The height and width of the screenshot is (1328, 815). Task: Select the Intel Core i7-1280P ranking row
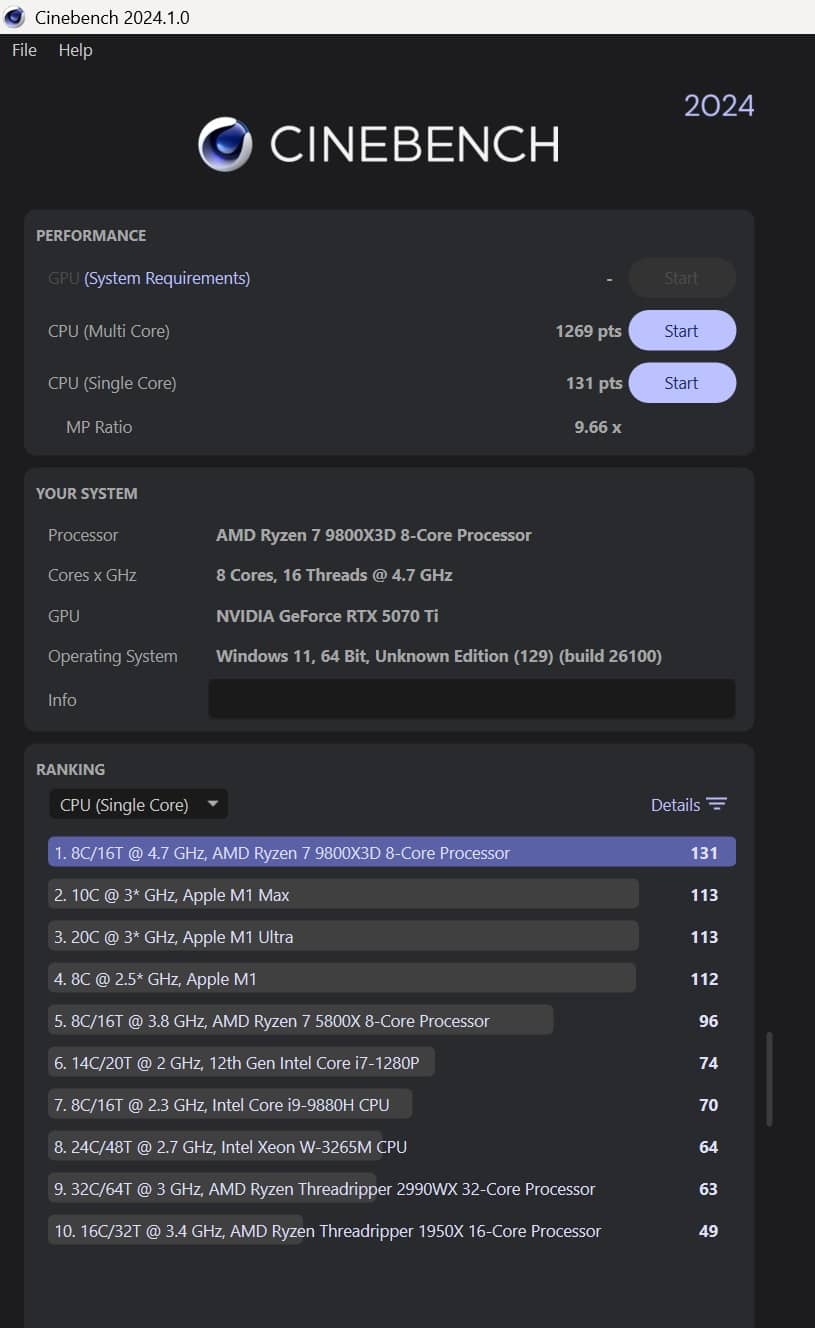pos(241,1063)
